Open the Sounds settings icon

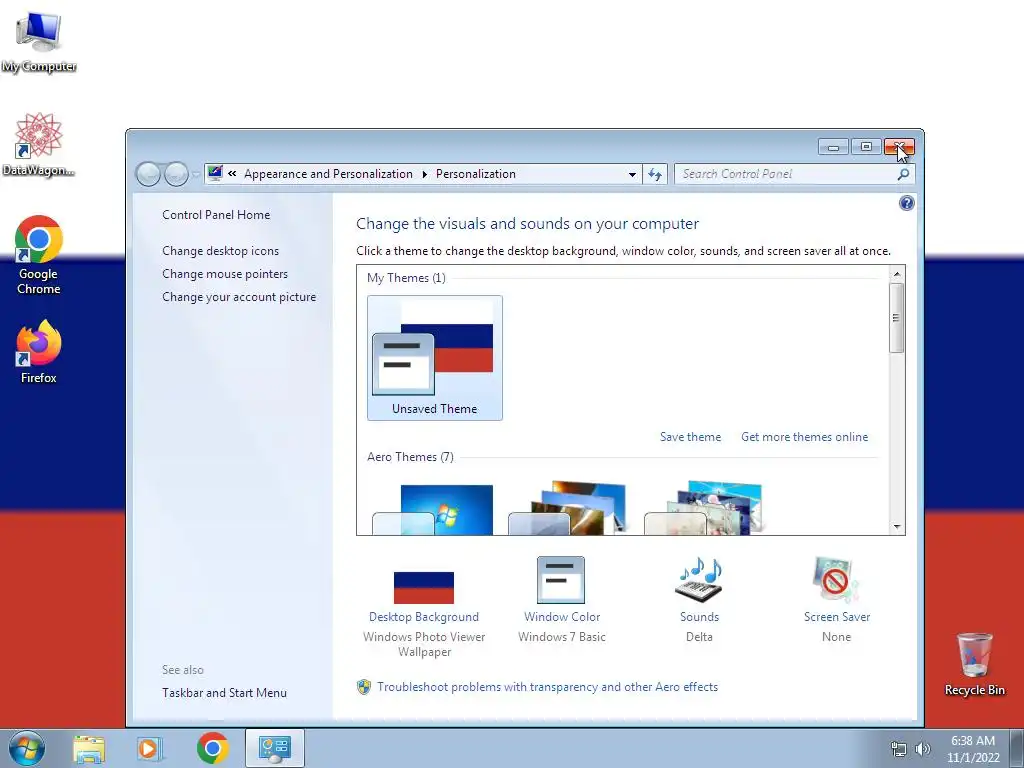tap(699, 579)
